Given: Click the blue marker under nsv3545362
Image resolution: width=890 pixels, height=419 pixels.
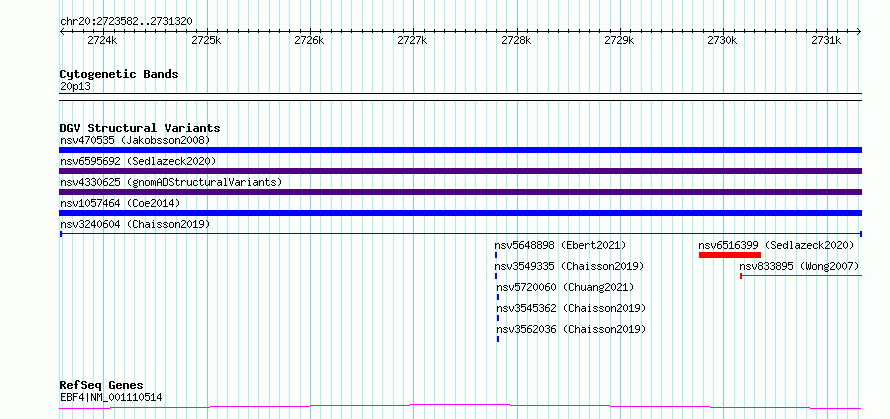Looking at the screenshot, I should click(x=498, y=318).
